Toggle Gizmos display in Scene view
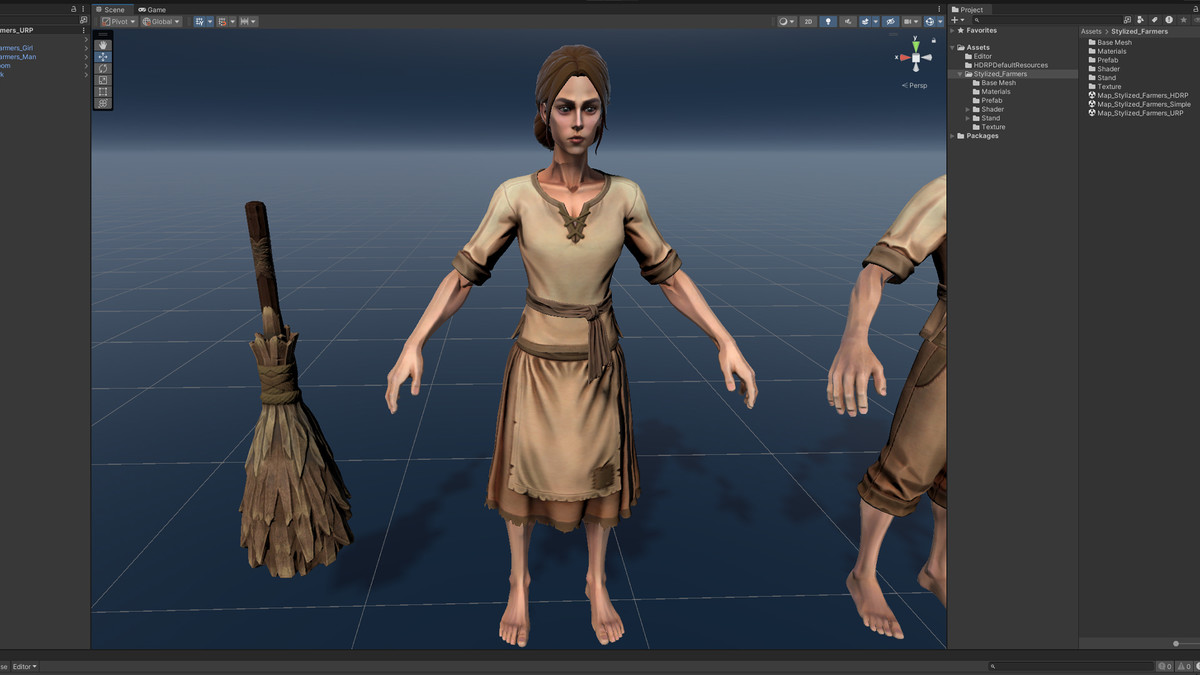Image resolution: width=1200 pixels, height=675 pixels. point(930,21)
